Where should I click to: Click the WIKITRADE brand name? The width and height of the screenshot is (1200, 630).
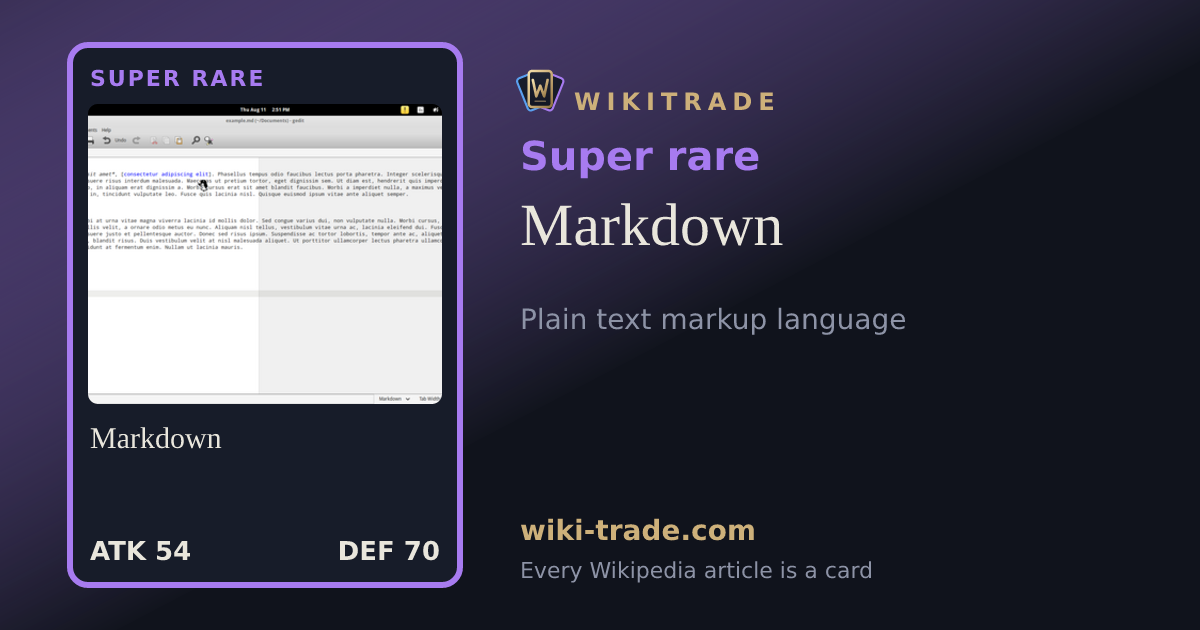(x=675, y=102)
